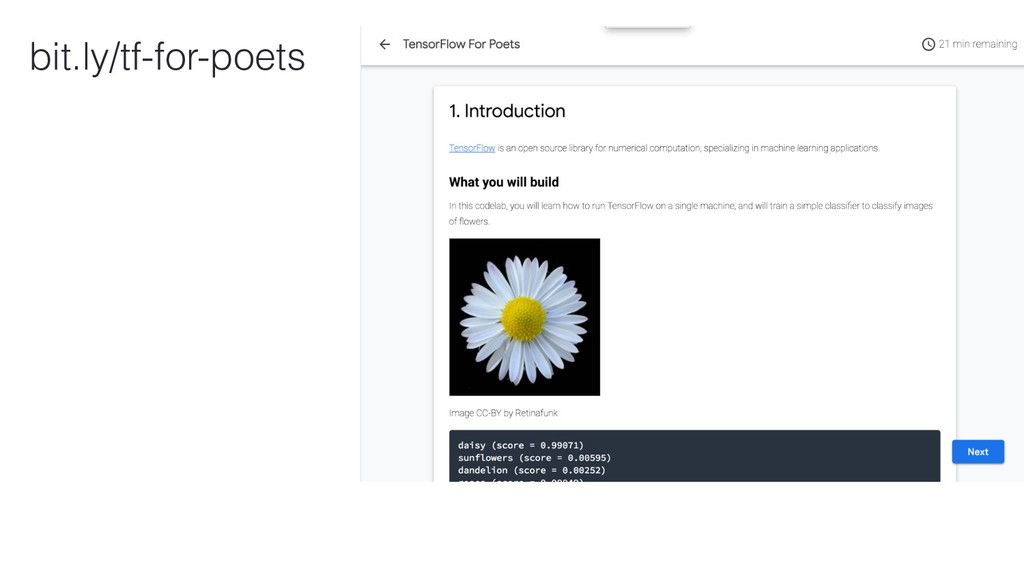Image resolution: width=1024 pixels, height=576 pixels.
Task: Click the daisy flower image
Action: pos(524,317)
